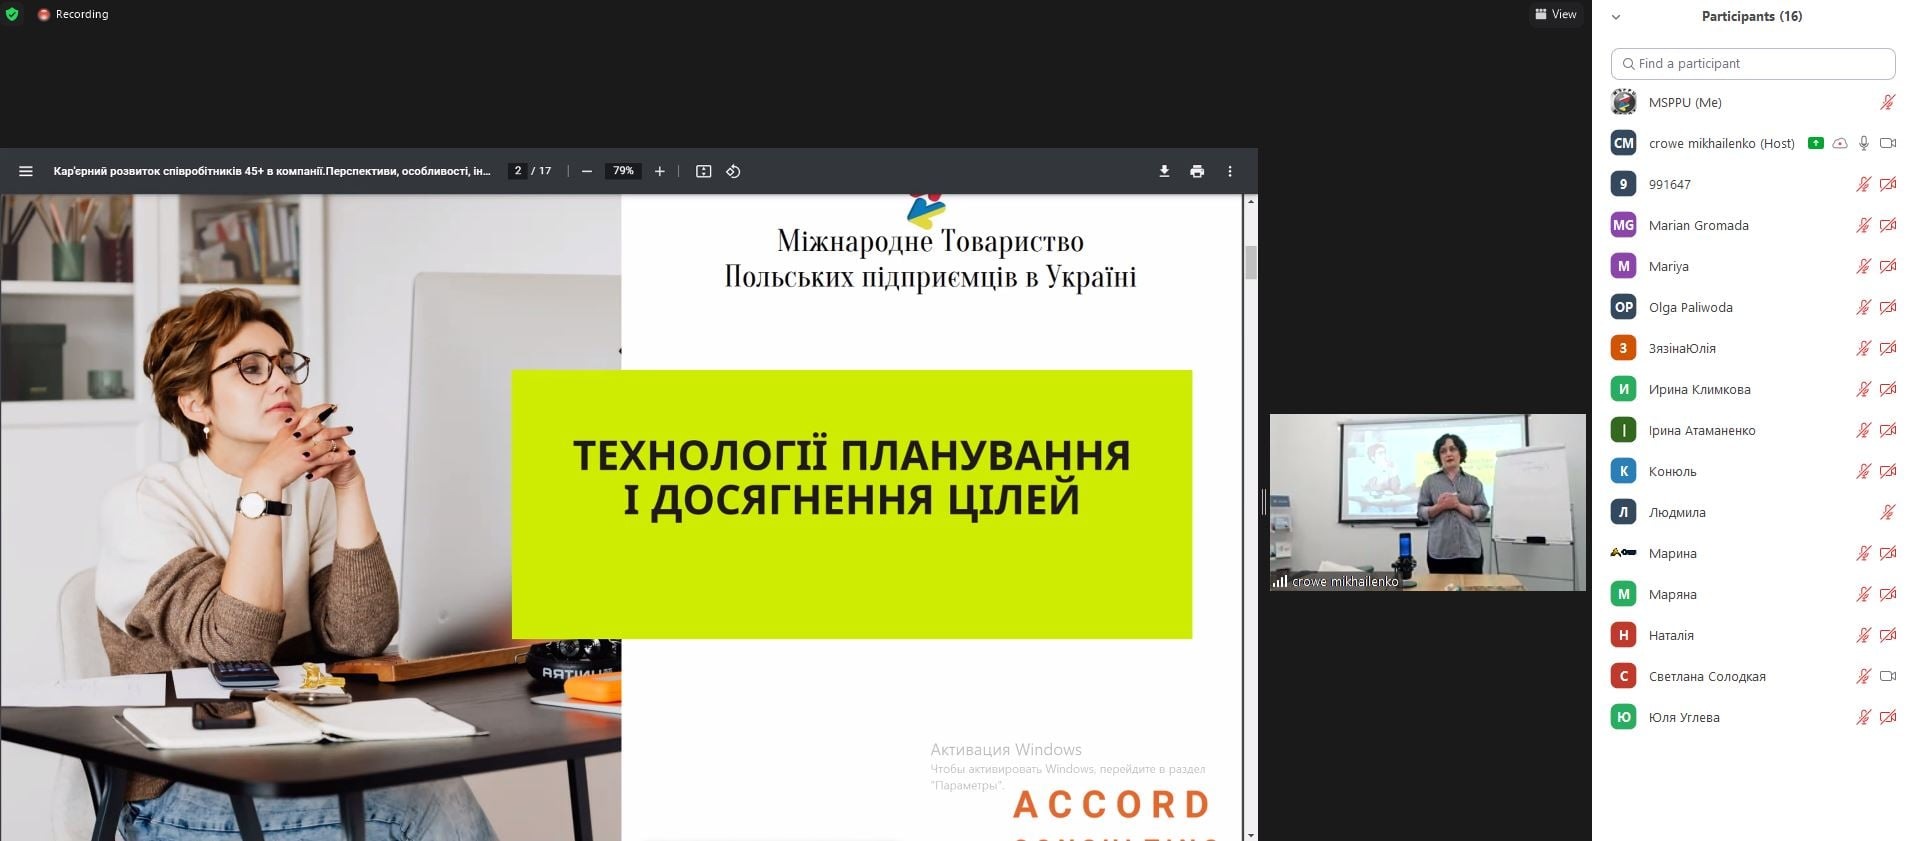Screen dimensions: 1909x841
Task: Toggle Светлана Солодкая's video camera
Action: coord(1888,677)
